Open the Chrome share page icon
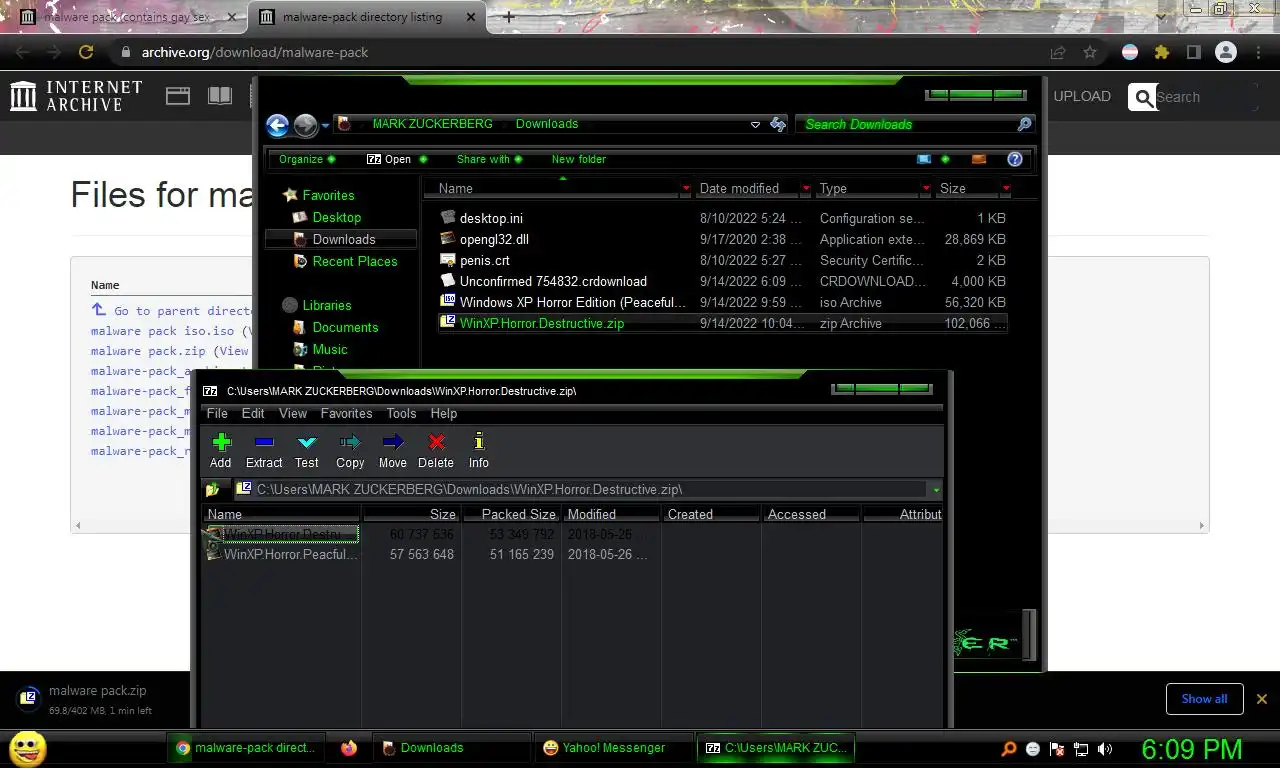The image size is (1280, 768). tap(1058, 52)
